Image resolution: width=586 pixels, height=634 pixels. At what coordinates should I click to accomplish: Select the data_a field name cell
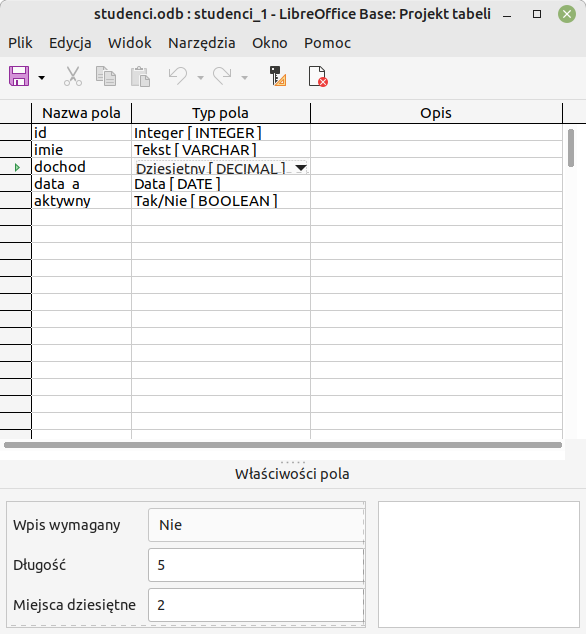[x=81, y=184]
